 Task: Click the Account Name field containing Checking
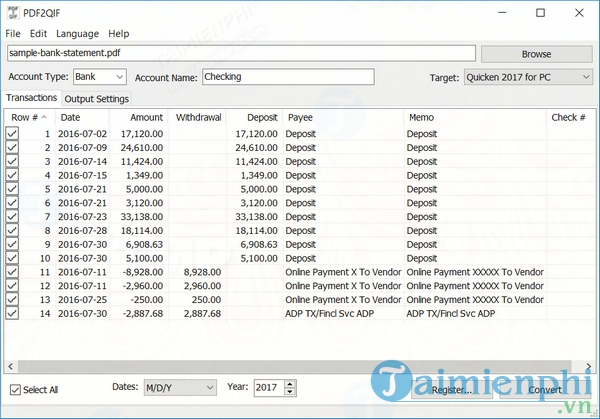tap(288, 77)
